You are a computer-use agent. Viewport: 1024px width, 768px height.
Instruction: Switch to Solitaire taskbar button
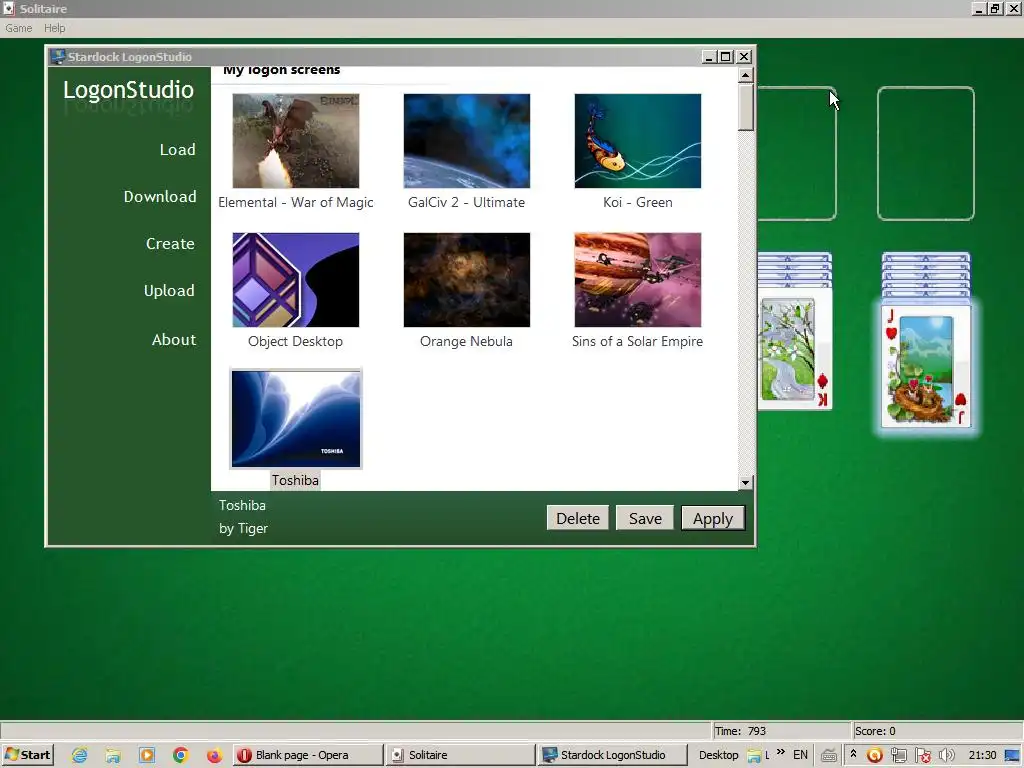point(460,755)
